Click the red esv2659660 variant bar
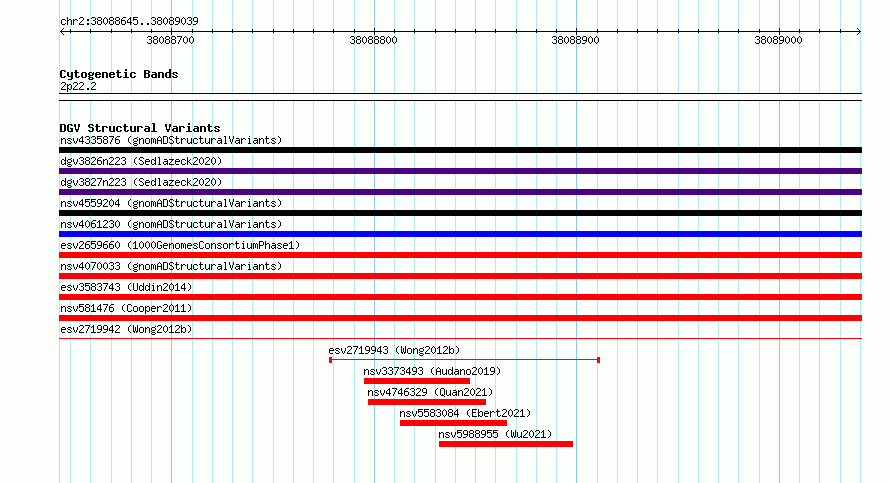 pos(460,255)
